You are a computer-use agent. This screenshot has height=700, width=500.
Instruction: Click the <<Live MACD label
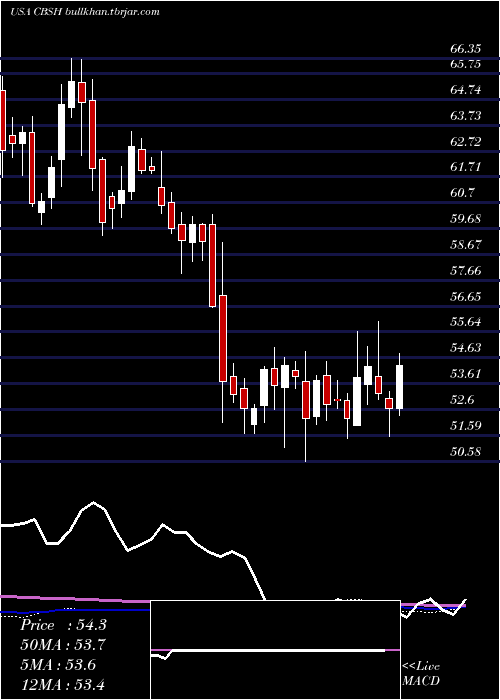(x=421, y=674)
